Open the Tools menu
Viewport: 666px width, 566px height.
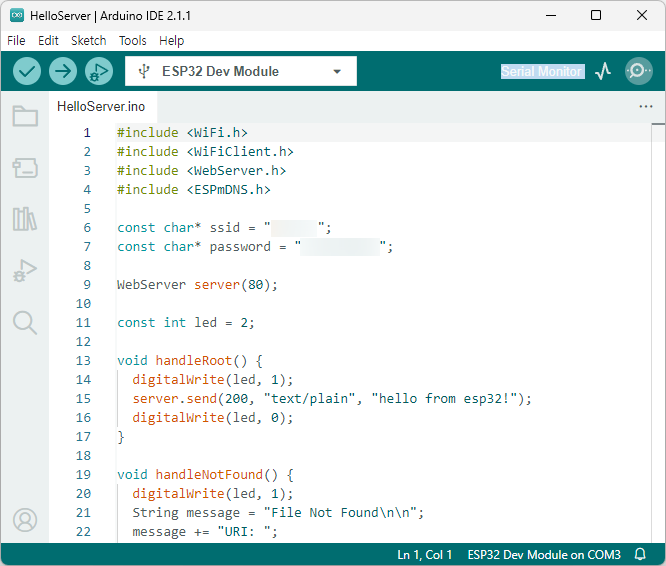pyautogui.click(x=133, y=41)
